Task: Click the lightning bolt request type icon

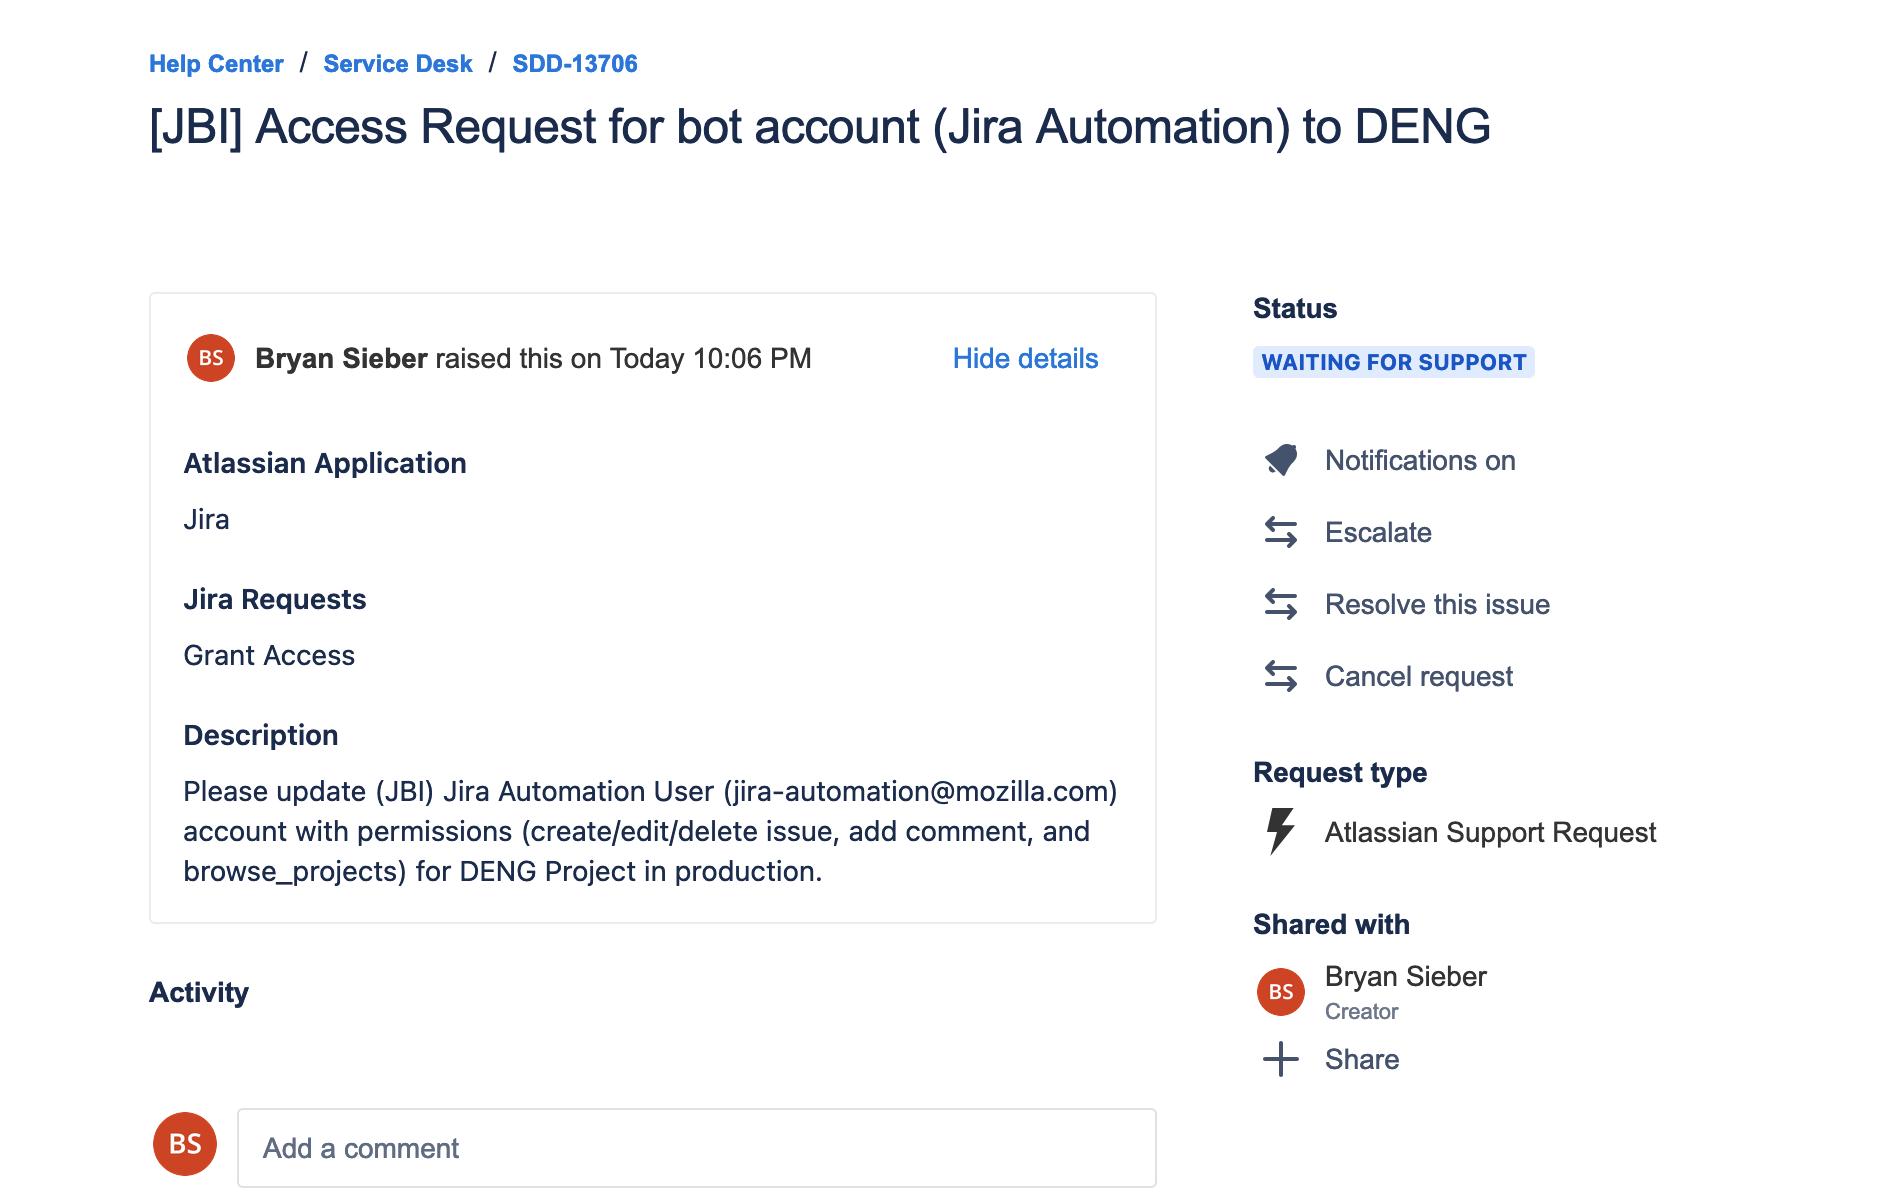Action: click(1281, 831)
